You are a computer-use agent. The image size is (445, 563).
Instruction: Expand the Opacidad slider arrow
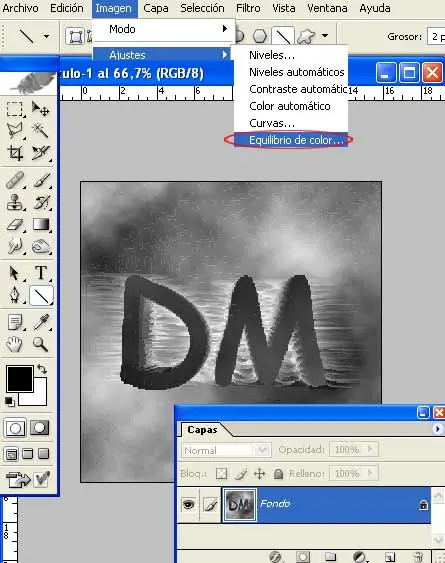pyautogui.click(x=370, y=449)
